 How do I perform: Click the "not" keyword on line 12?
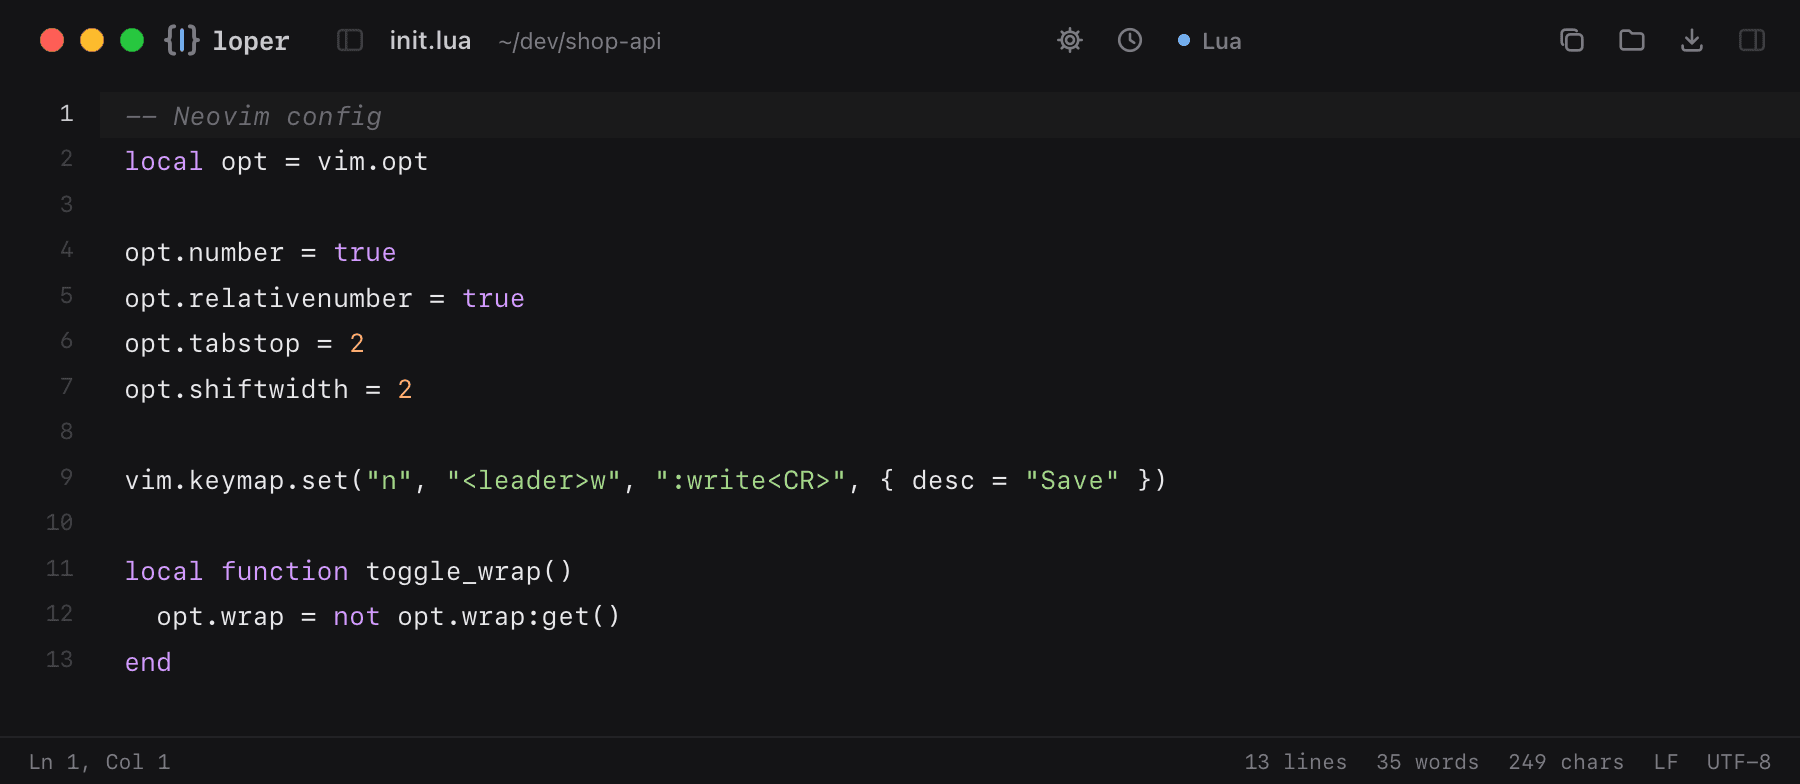[357, 616]
